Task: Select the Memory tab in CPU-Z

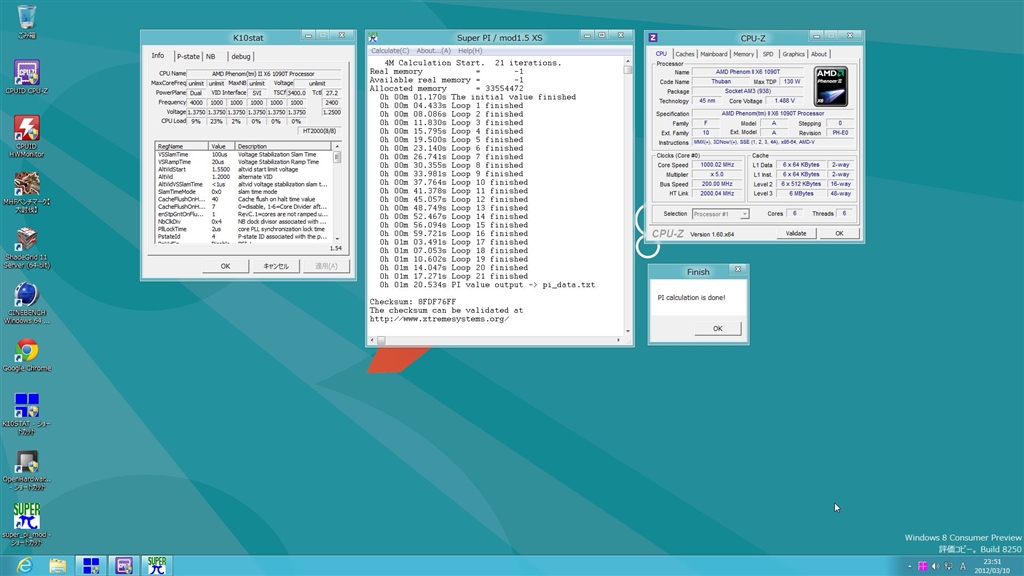Action: (x=743, y=54)
